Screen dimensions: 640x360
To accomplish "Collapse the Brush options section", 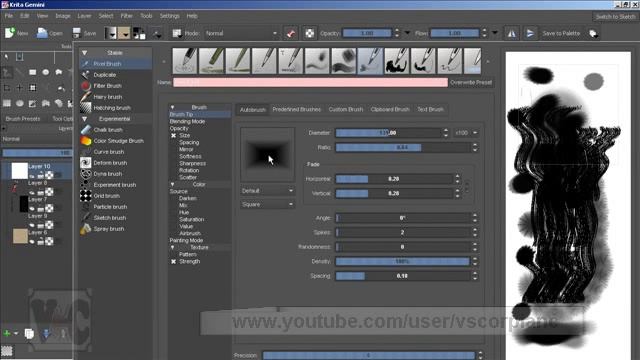I will click(x=173, y=107).
